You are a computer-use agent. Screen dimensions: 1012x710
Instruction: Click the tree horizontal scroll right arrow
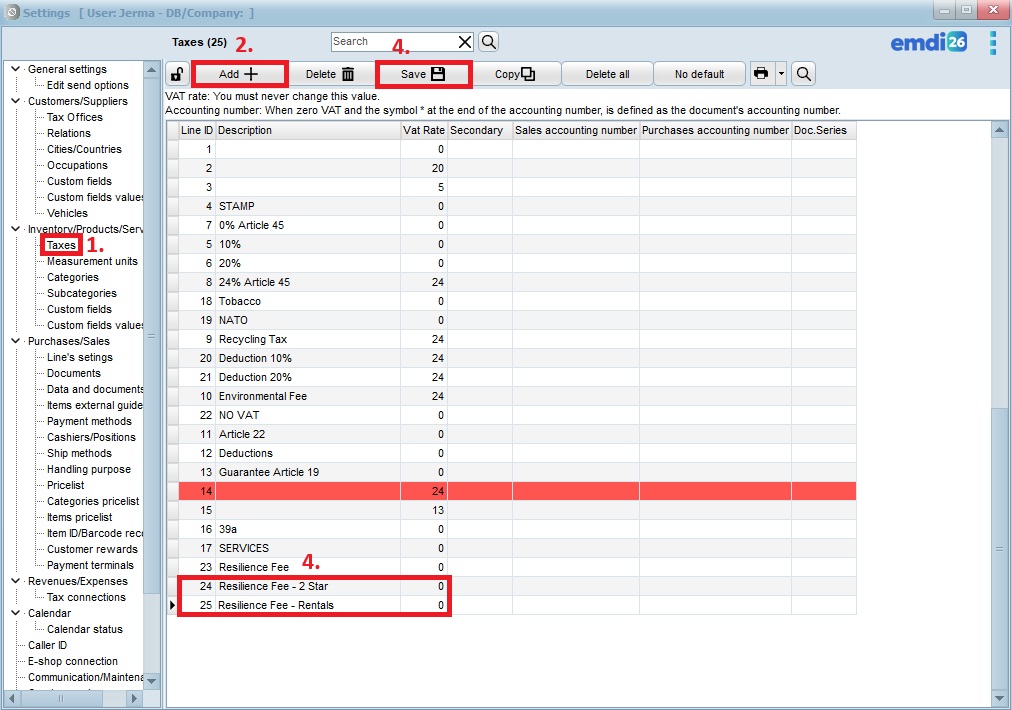tap(134, 698)
